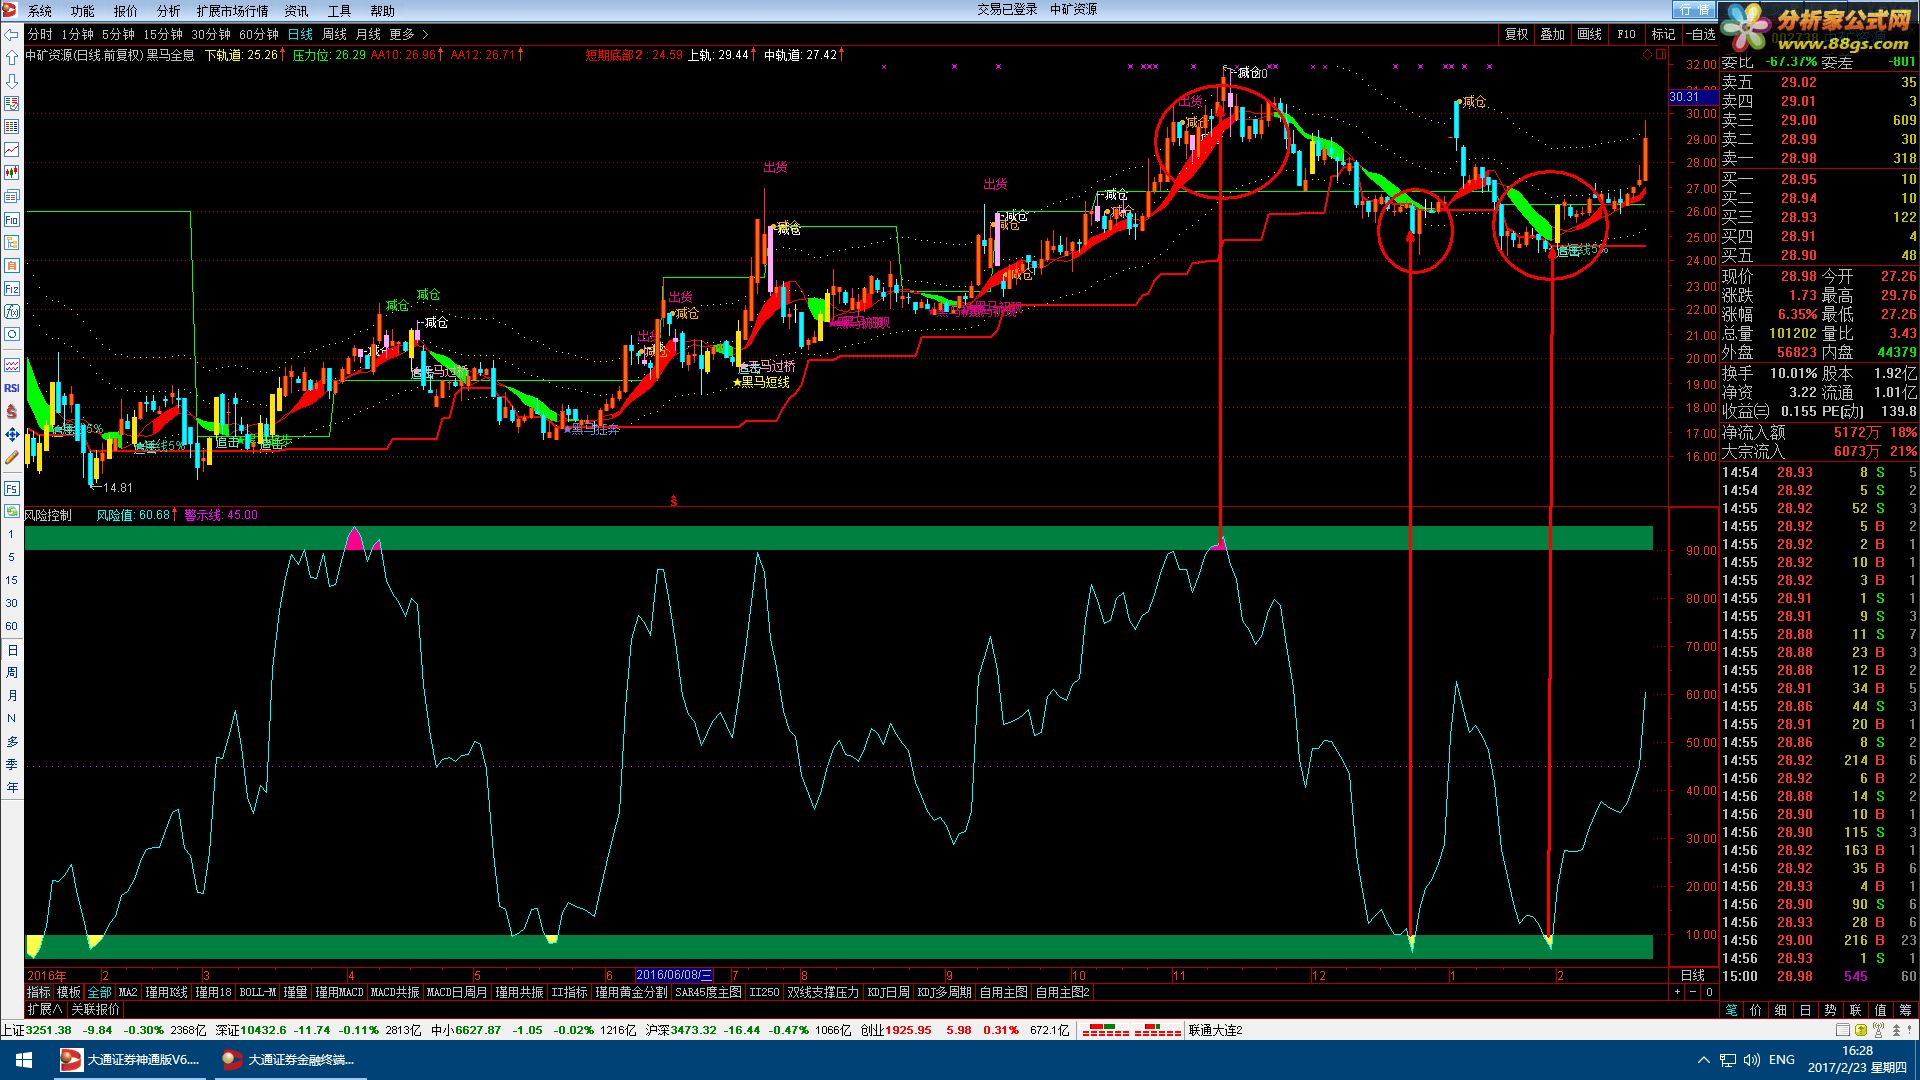Click the back arrow icon in left sidebar

[12, 35]
